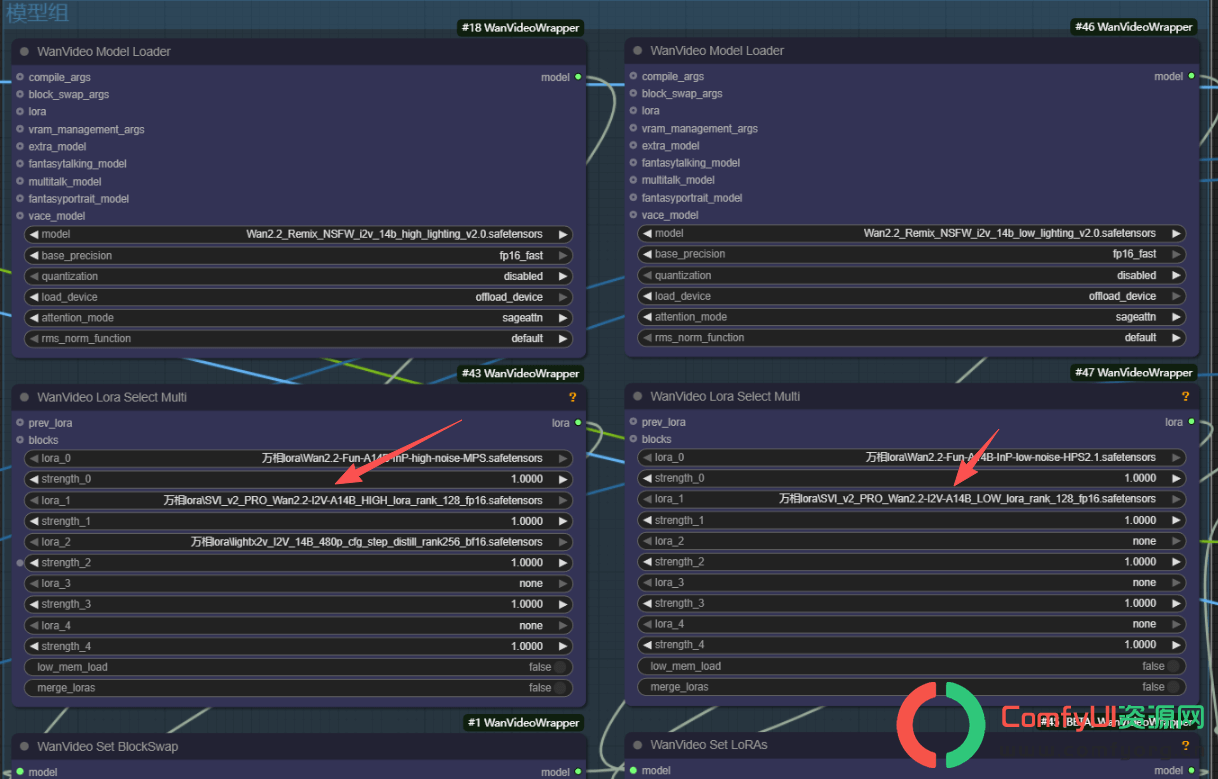The width and height of the screenshot is (1218, 779).
Task: Click the WanVideo Set BlockSwap node title
Action: [108, 747]
